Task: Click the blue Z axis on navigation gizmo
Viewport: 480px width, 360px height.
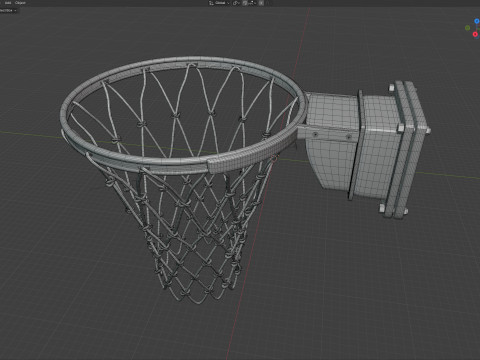Action: point(477,21)
